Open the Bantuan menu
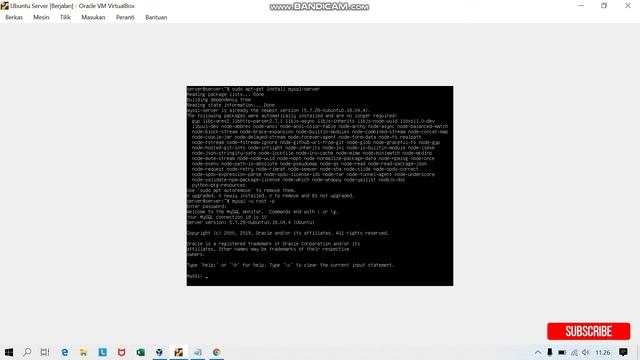Screen dimensions: 640x360 (x=156, y=17)
